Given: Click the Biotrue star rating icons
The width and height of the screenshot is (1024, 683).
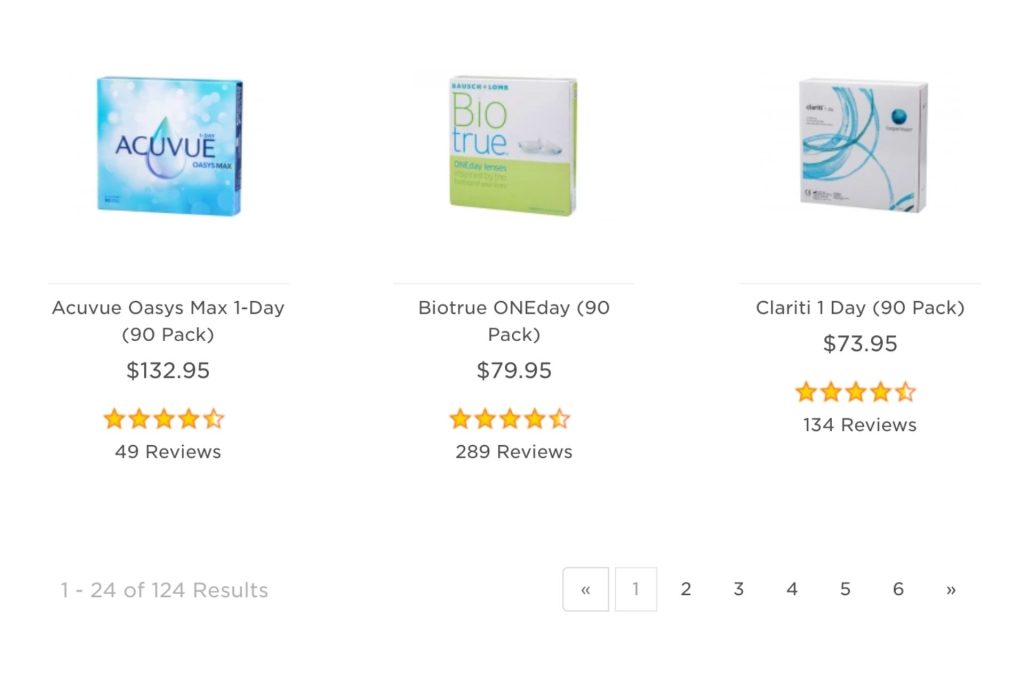Looking at the screenshot, I should point(509,419).
